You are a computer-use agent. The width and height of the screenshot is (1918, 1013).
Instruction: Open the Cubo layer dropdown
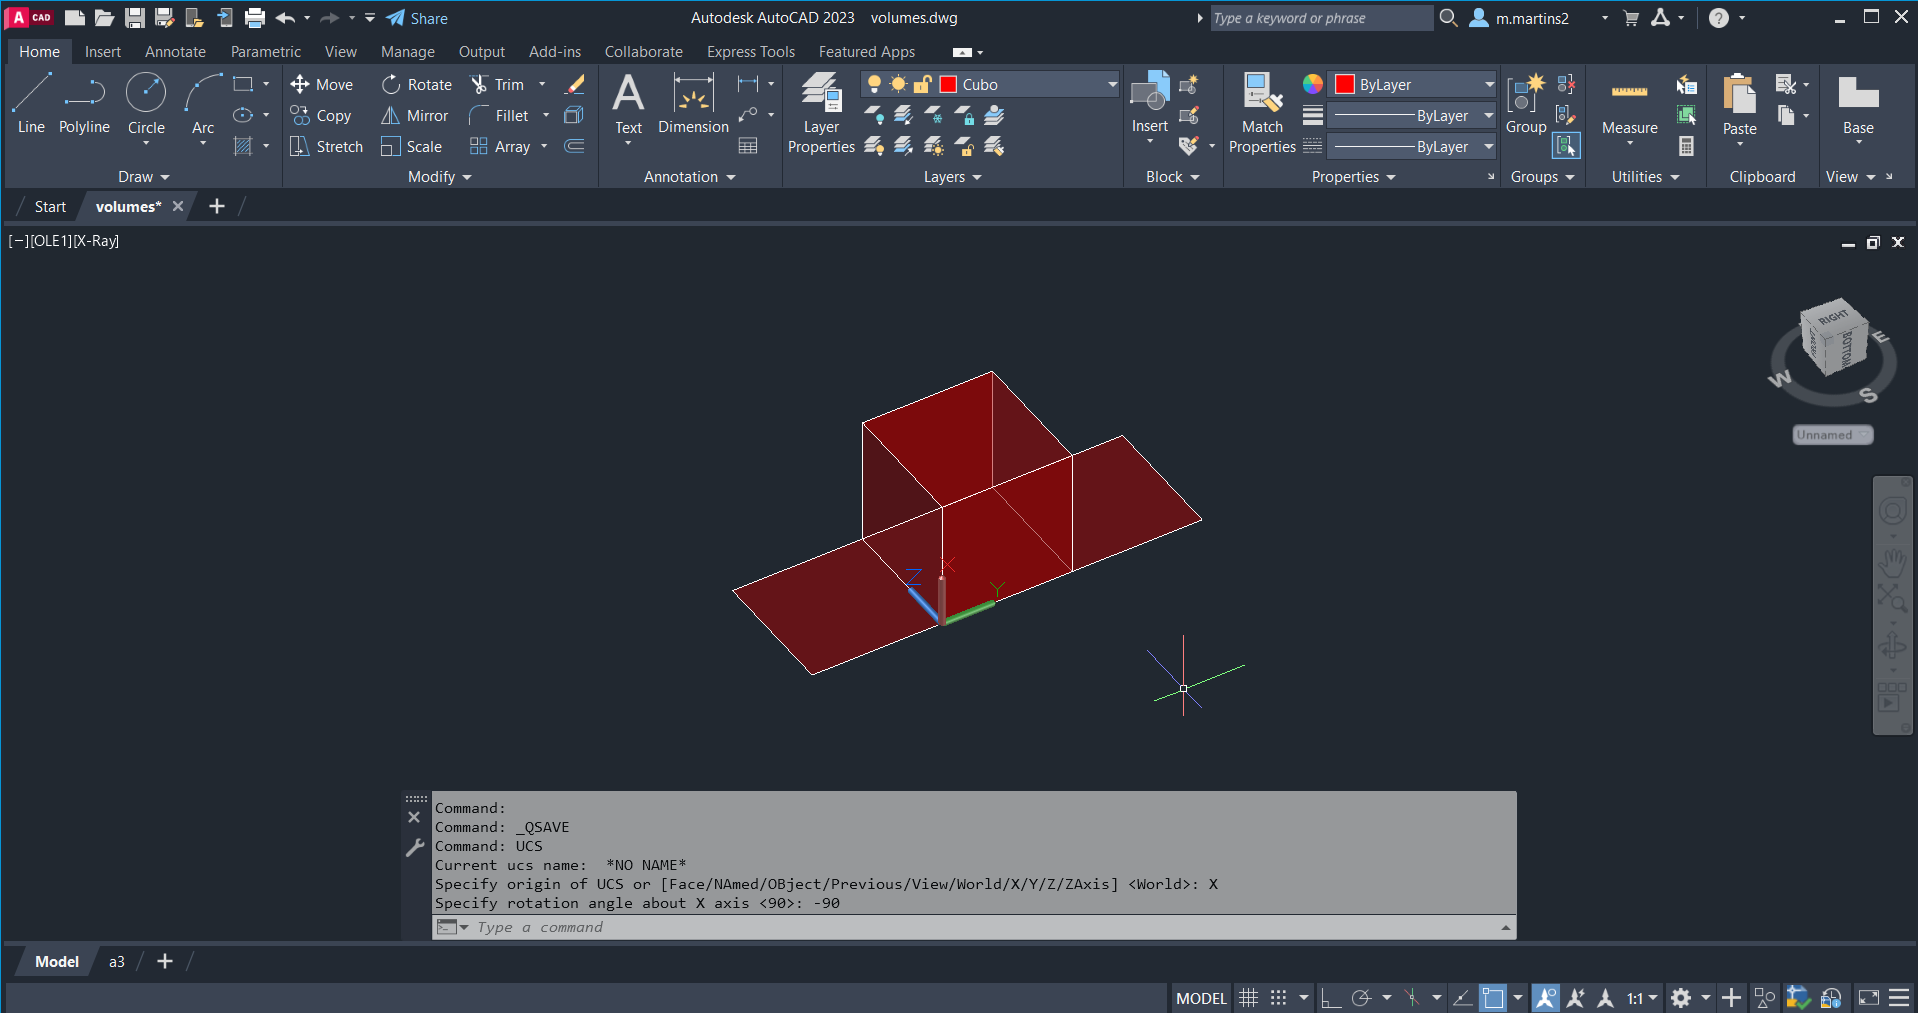[1112, 85]
